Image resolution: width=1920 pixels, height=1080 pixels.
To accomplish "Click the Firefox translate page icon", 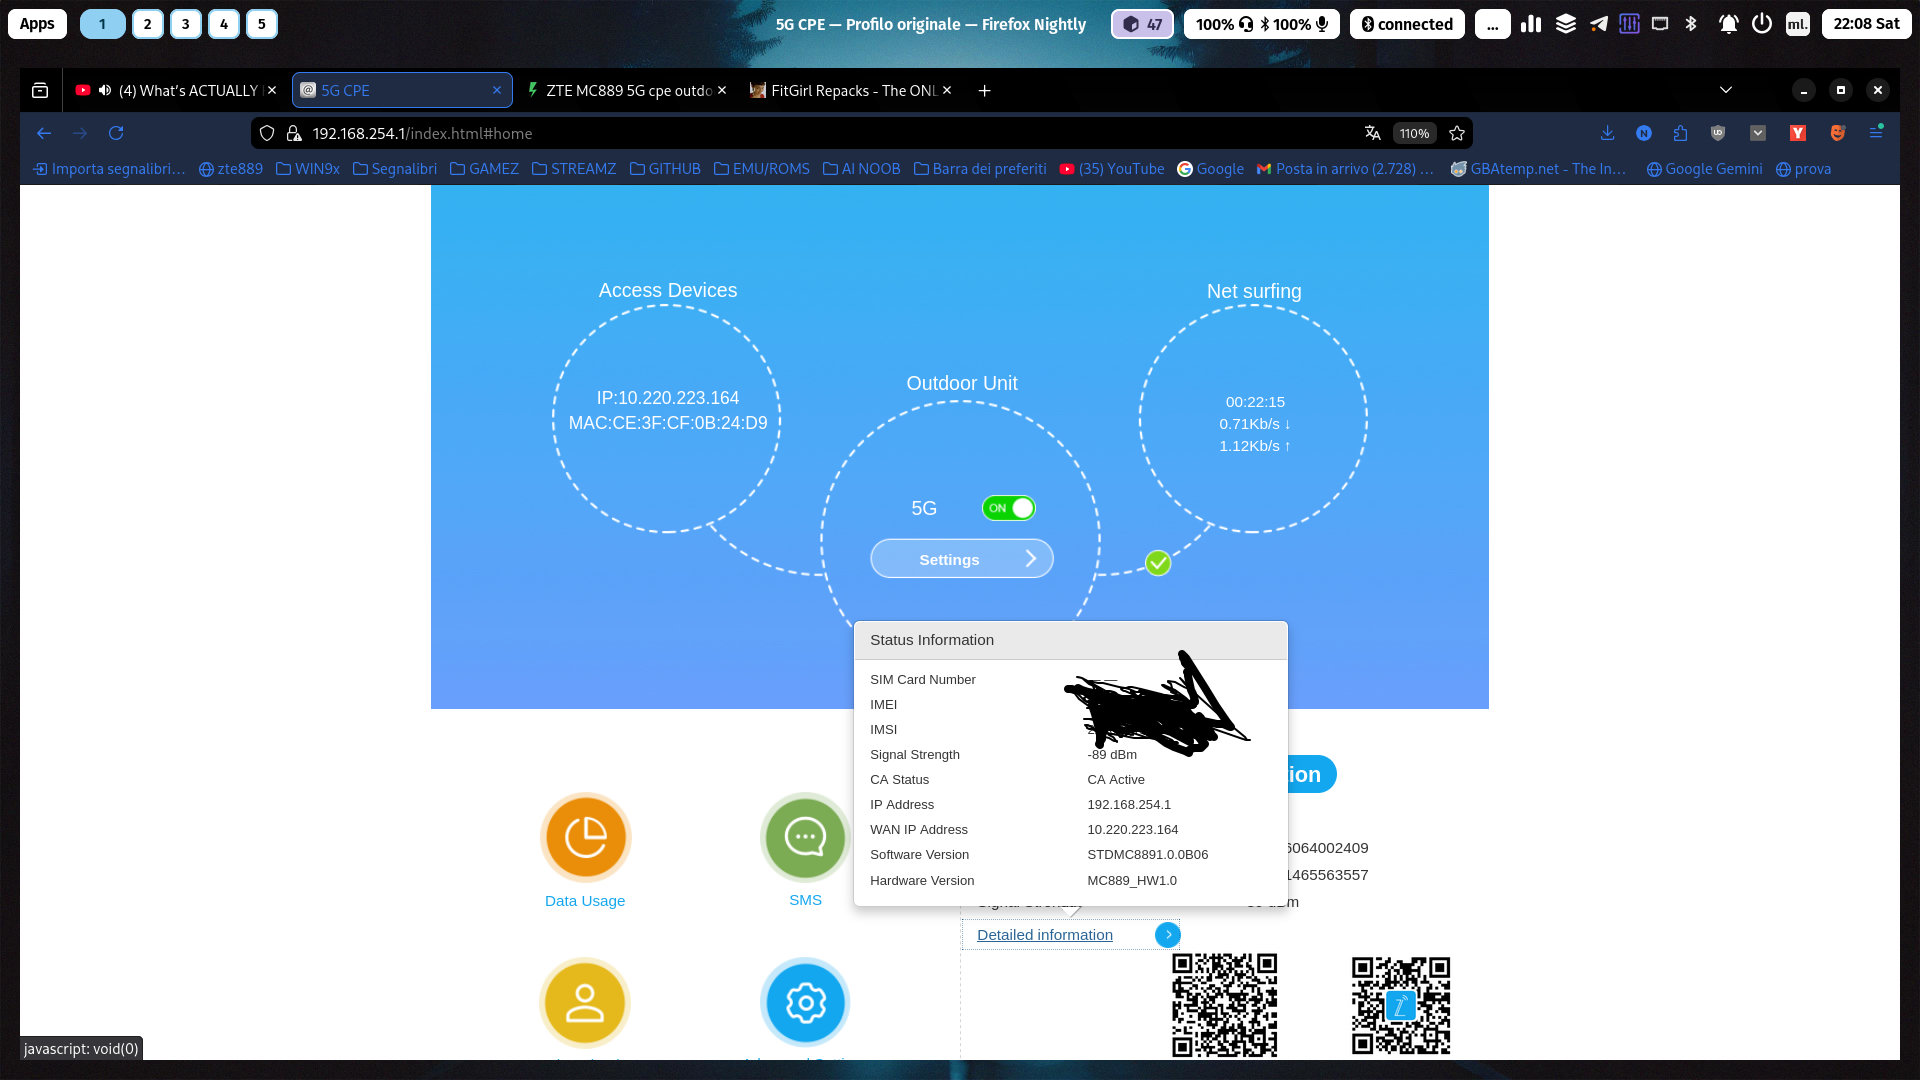I will click(x=1372, y=133).
